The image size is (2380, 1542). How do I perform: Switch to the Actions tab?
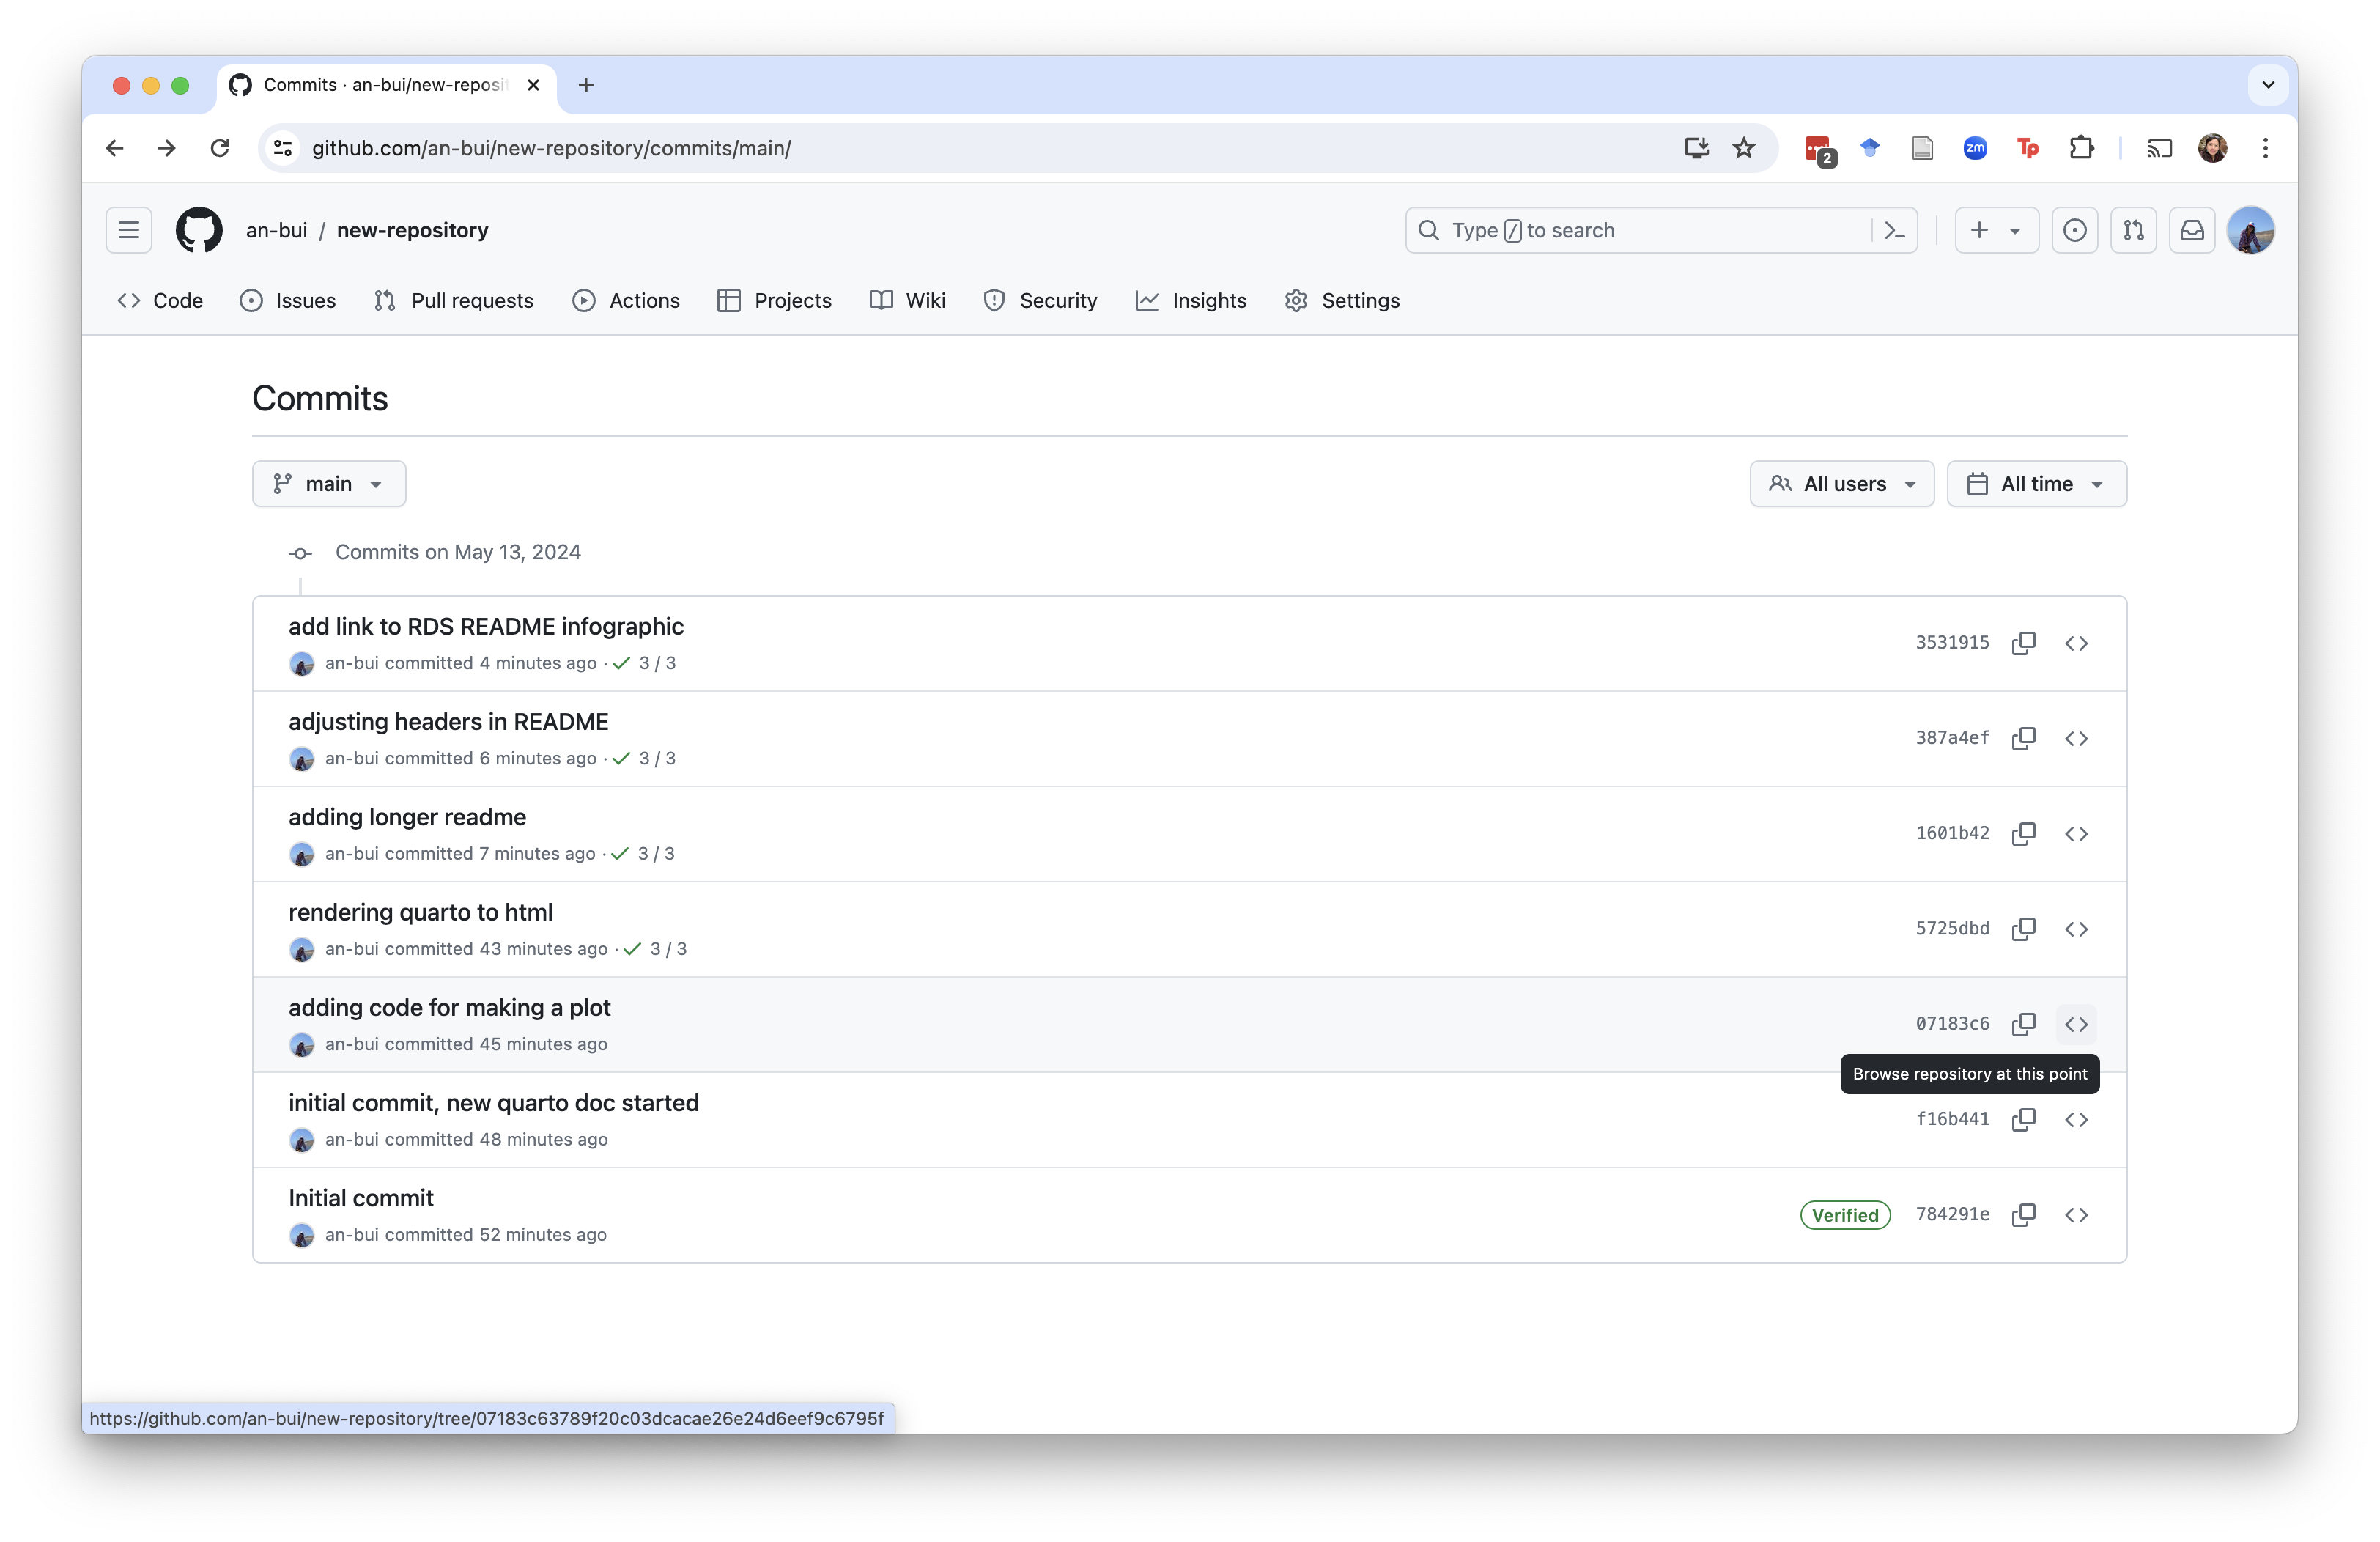[x=626, y=301]
